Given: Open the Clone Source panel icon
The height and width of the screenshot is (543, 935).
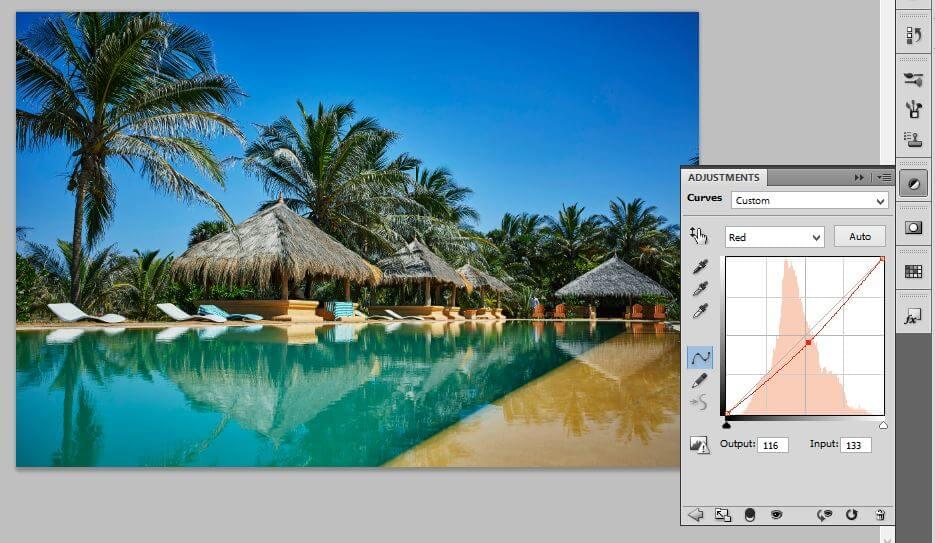Looking at the screenshot, I should pyautogui.click(x=913, y=140).
